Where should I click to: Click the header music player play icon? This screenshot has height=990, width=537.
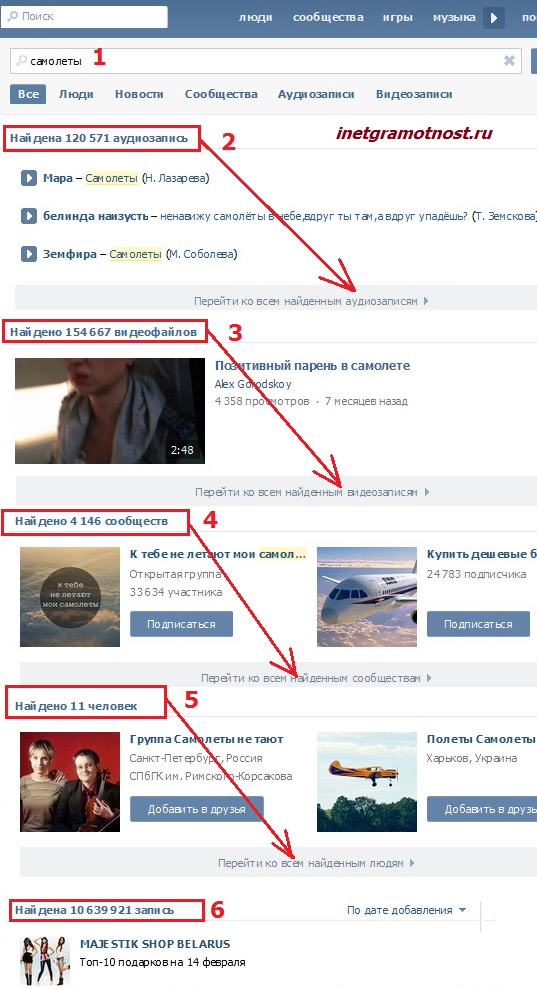coord(494,18)
